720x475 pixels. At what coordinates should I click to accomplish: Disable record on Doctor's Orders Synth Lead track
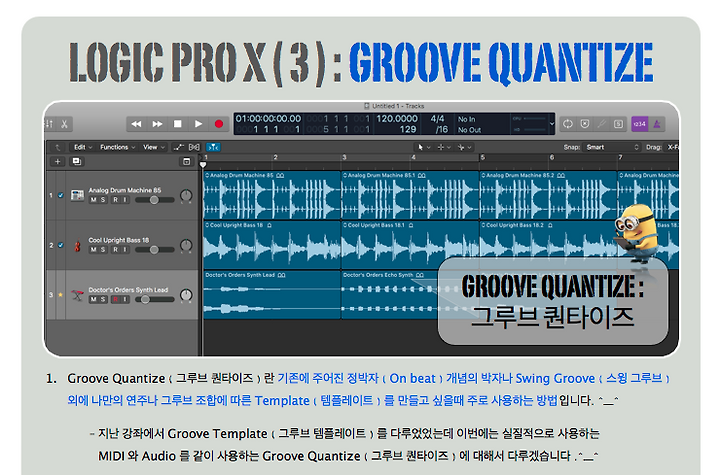pos(116,300)
